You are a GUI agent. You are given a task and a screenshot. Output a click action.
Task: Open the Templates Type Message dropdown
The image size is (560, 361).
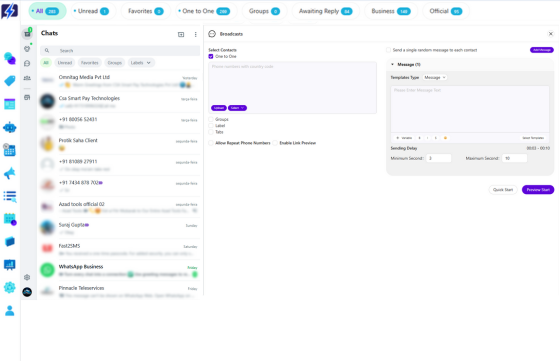click(435, 77)
